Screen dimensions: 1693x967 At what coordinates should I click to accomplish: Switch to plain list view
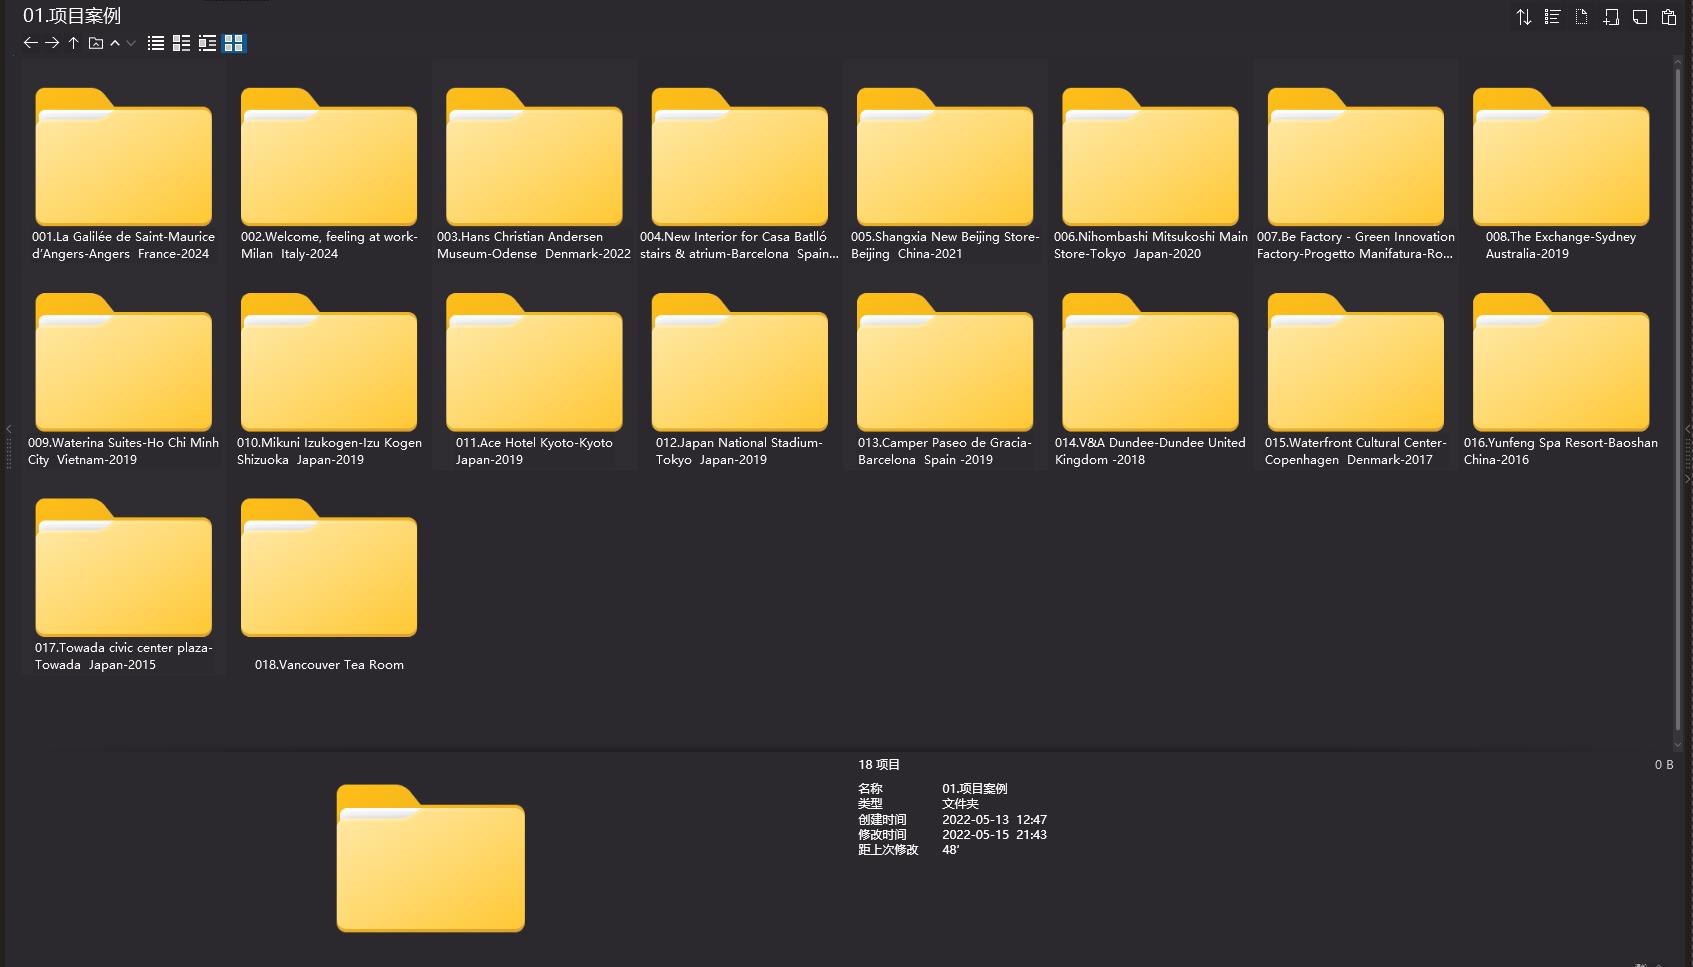pos(156,43)
